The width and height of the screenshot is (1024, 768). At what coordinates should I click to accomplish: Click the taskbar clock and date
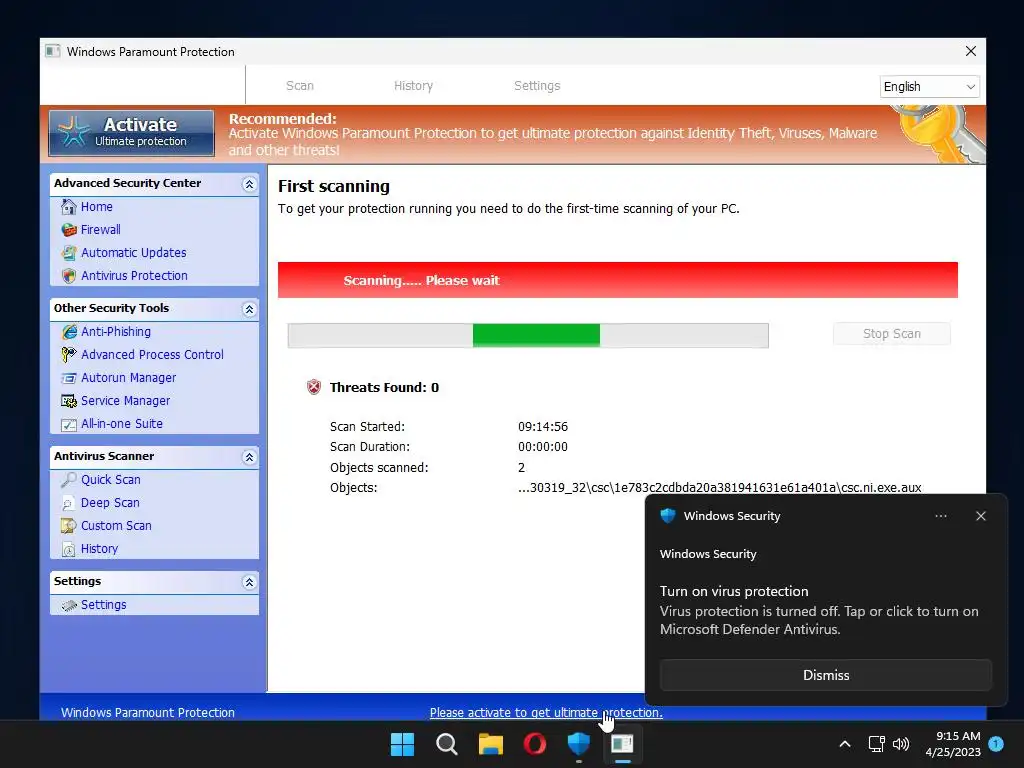(953, 744)
